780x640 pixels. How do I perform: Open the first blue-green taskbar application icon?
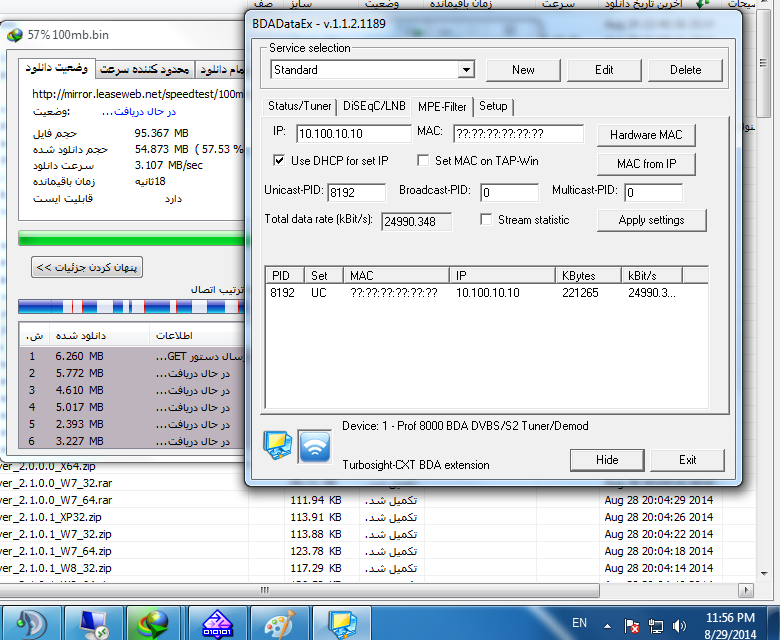pos(32,623)
